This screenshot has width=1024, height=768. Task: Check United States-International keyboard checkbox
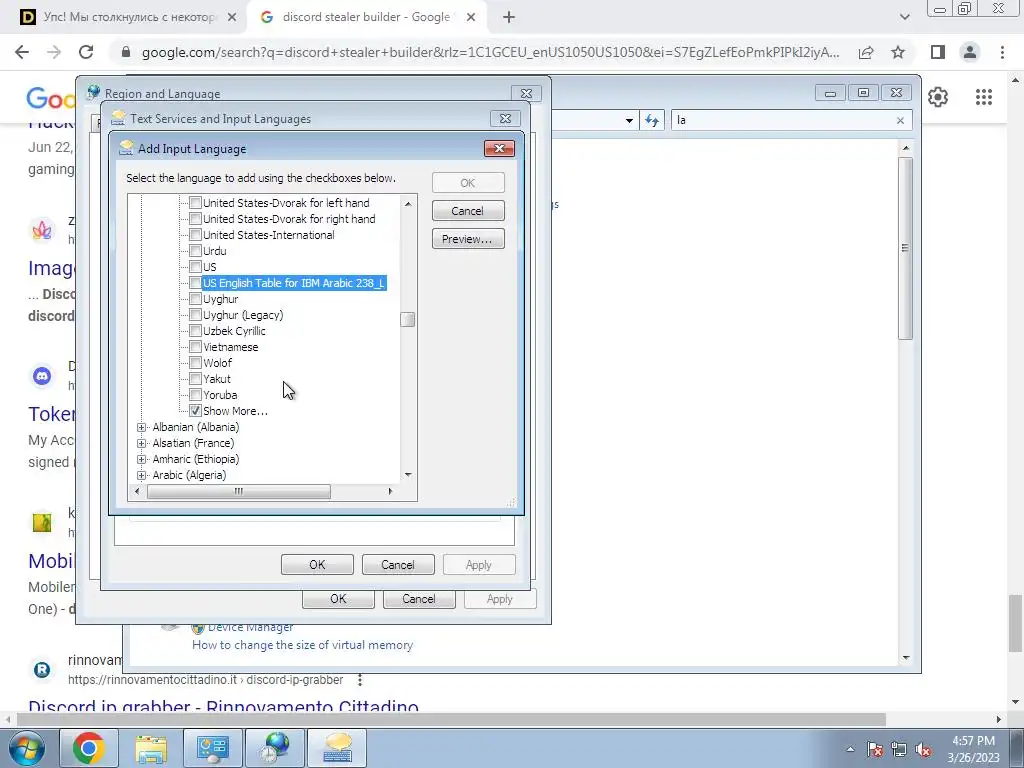point(195,235)
